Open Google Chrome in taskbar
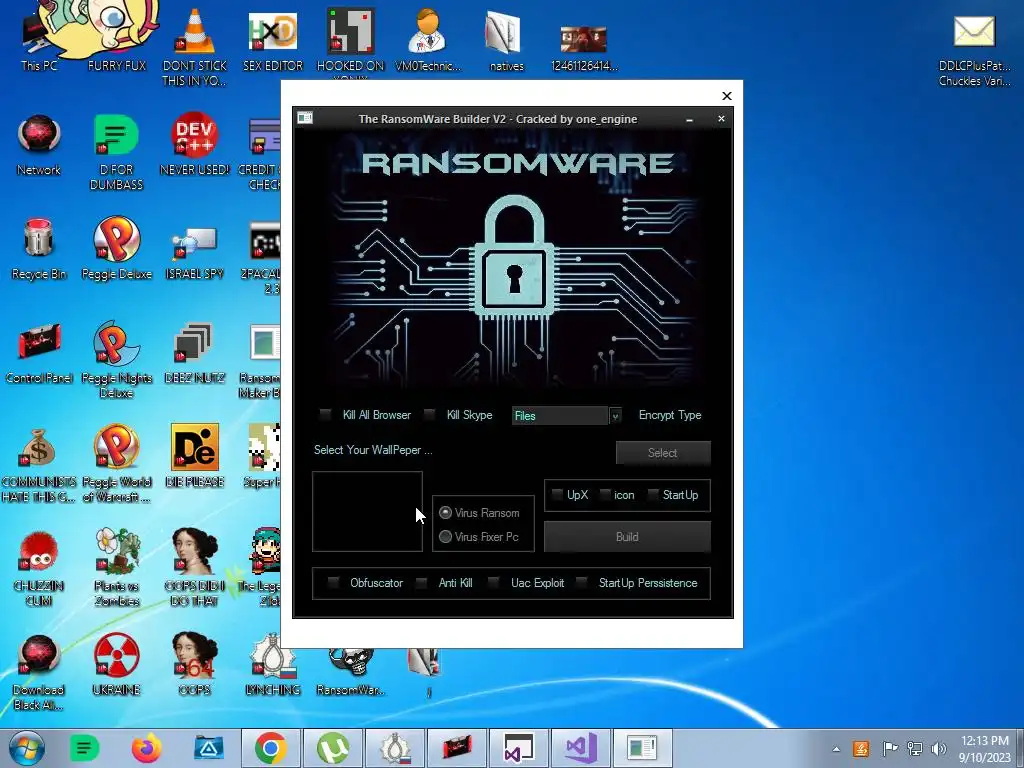Image resolution: width=1024 pixels, height=768 pixels. (x=271, y=748)
